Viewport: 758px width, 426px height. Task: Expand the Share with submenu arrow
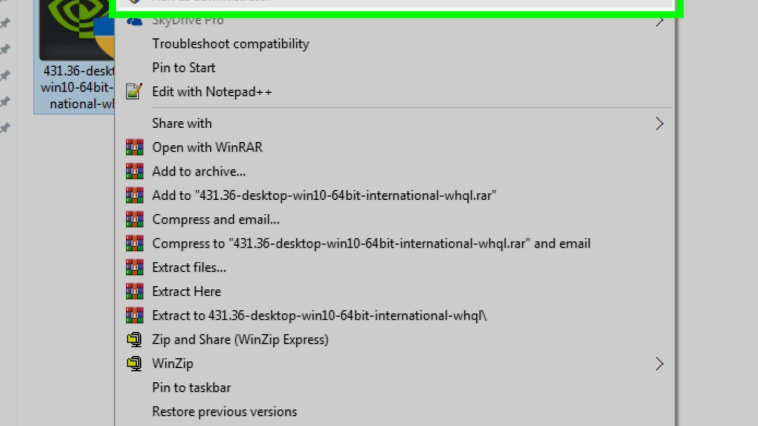click(x=659, y=124)
